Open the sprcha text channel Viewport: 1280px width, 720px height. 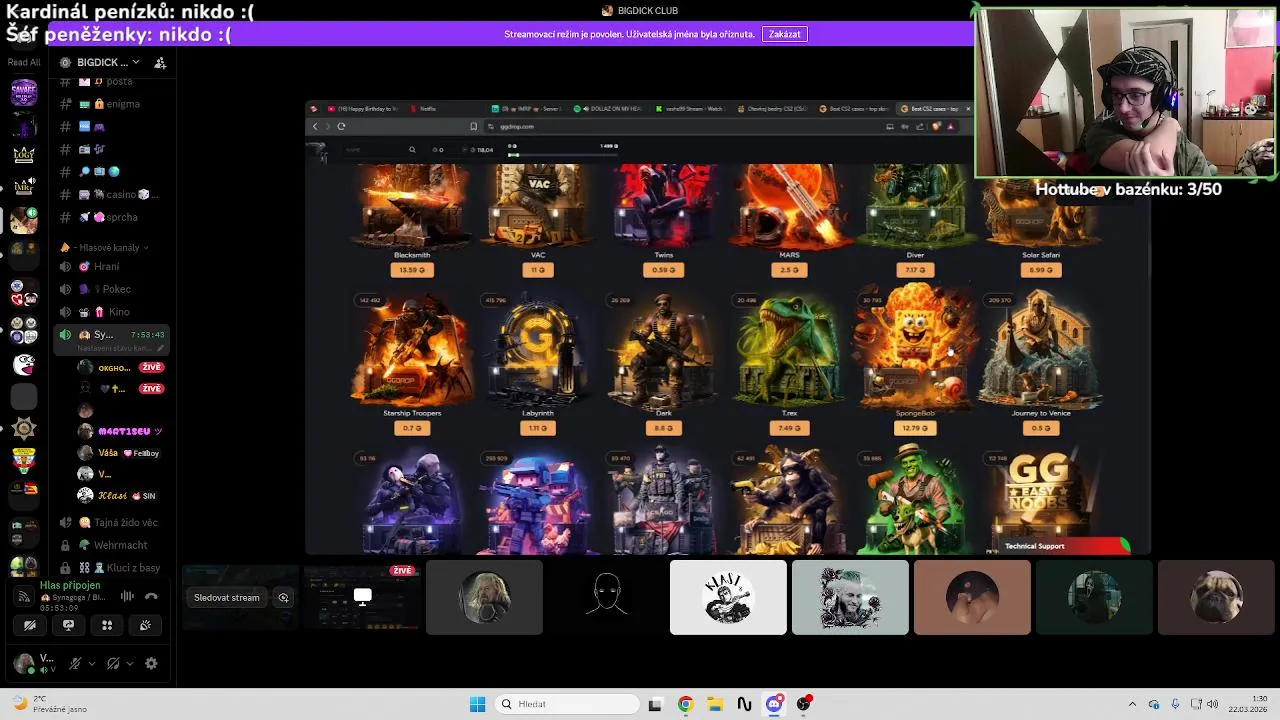click(x=112, y=217)
